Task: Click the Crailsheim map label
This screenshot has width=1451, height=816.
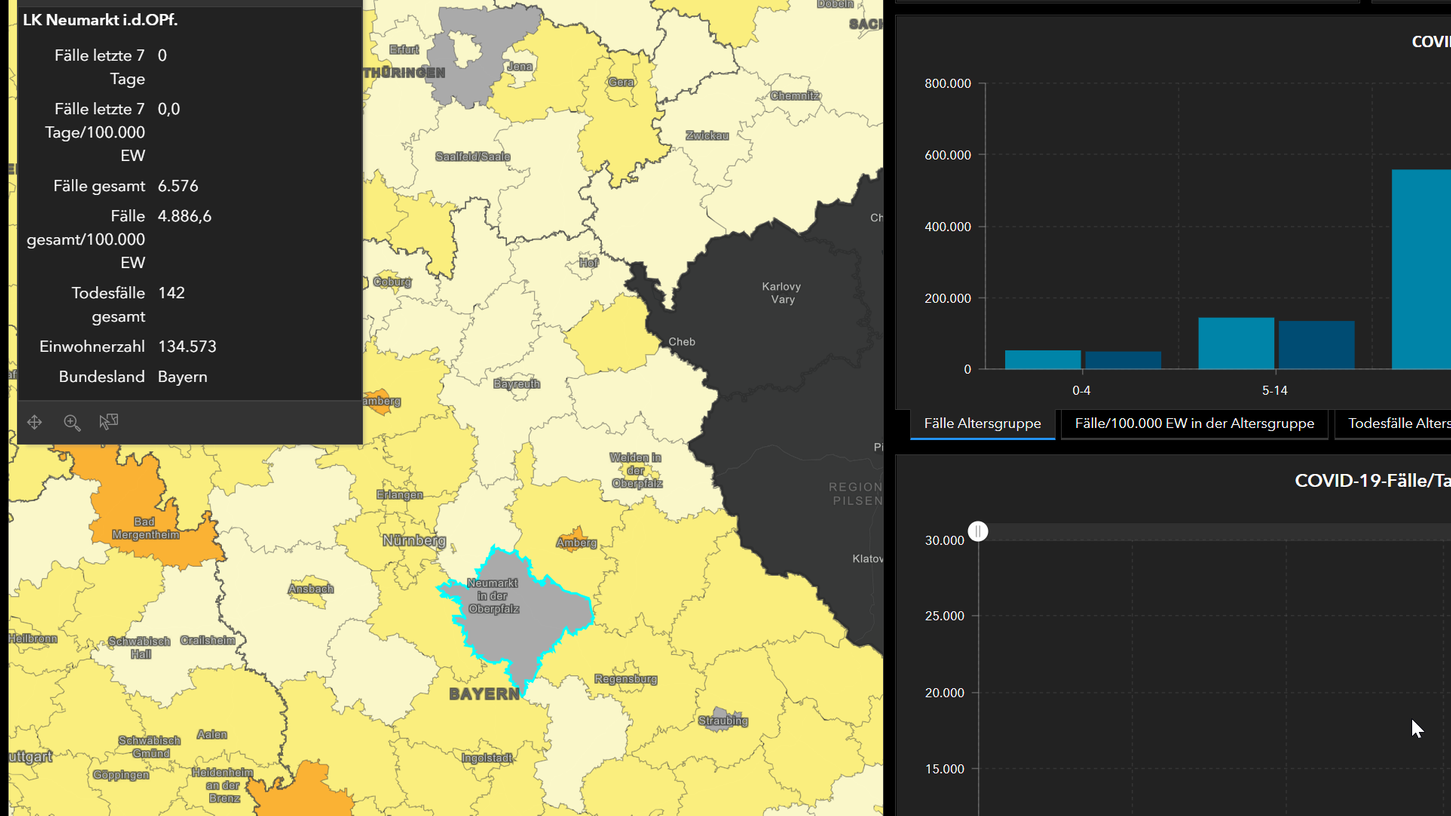Action: (x=208, y=641)
